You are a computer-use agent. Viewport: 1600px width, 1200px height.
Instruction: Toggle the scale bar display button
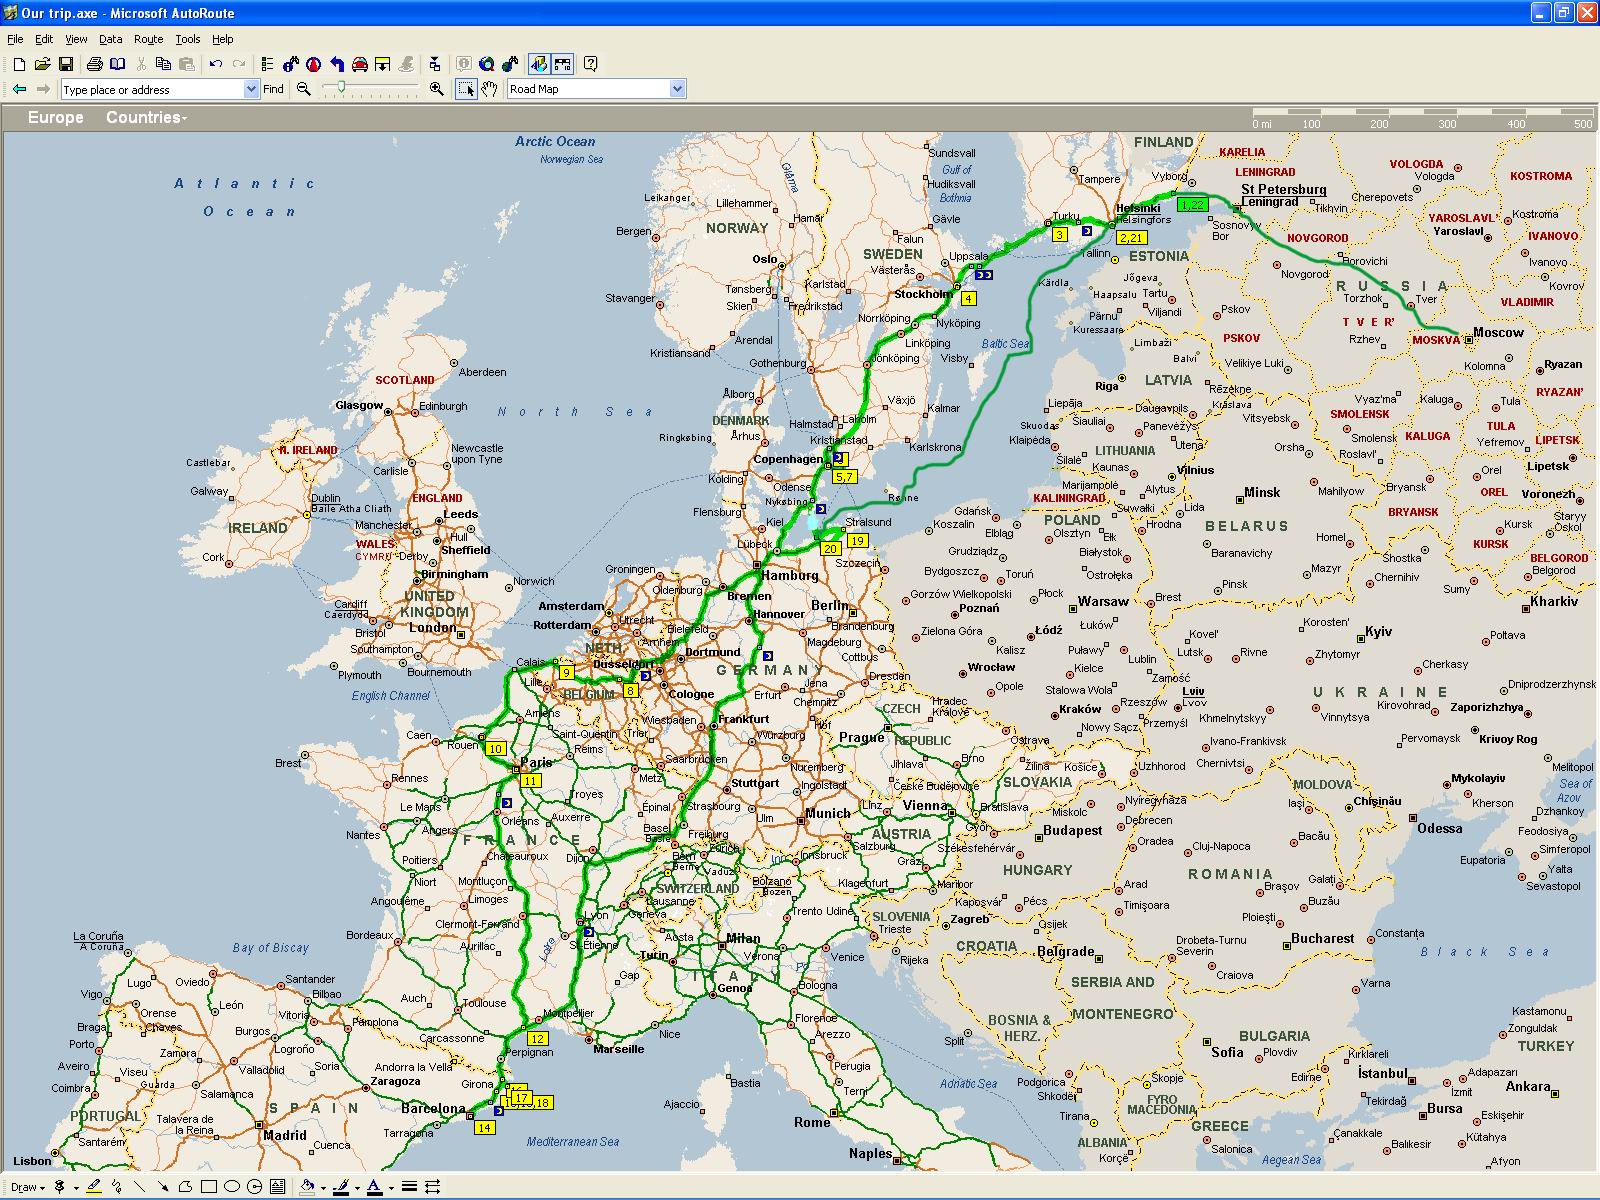(563, 64)
